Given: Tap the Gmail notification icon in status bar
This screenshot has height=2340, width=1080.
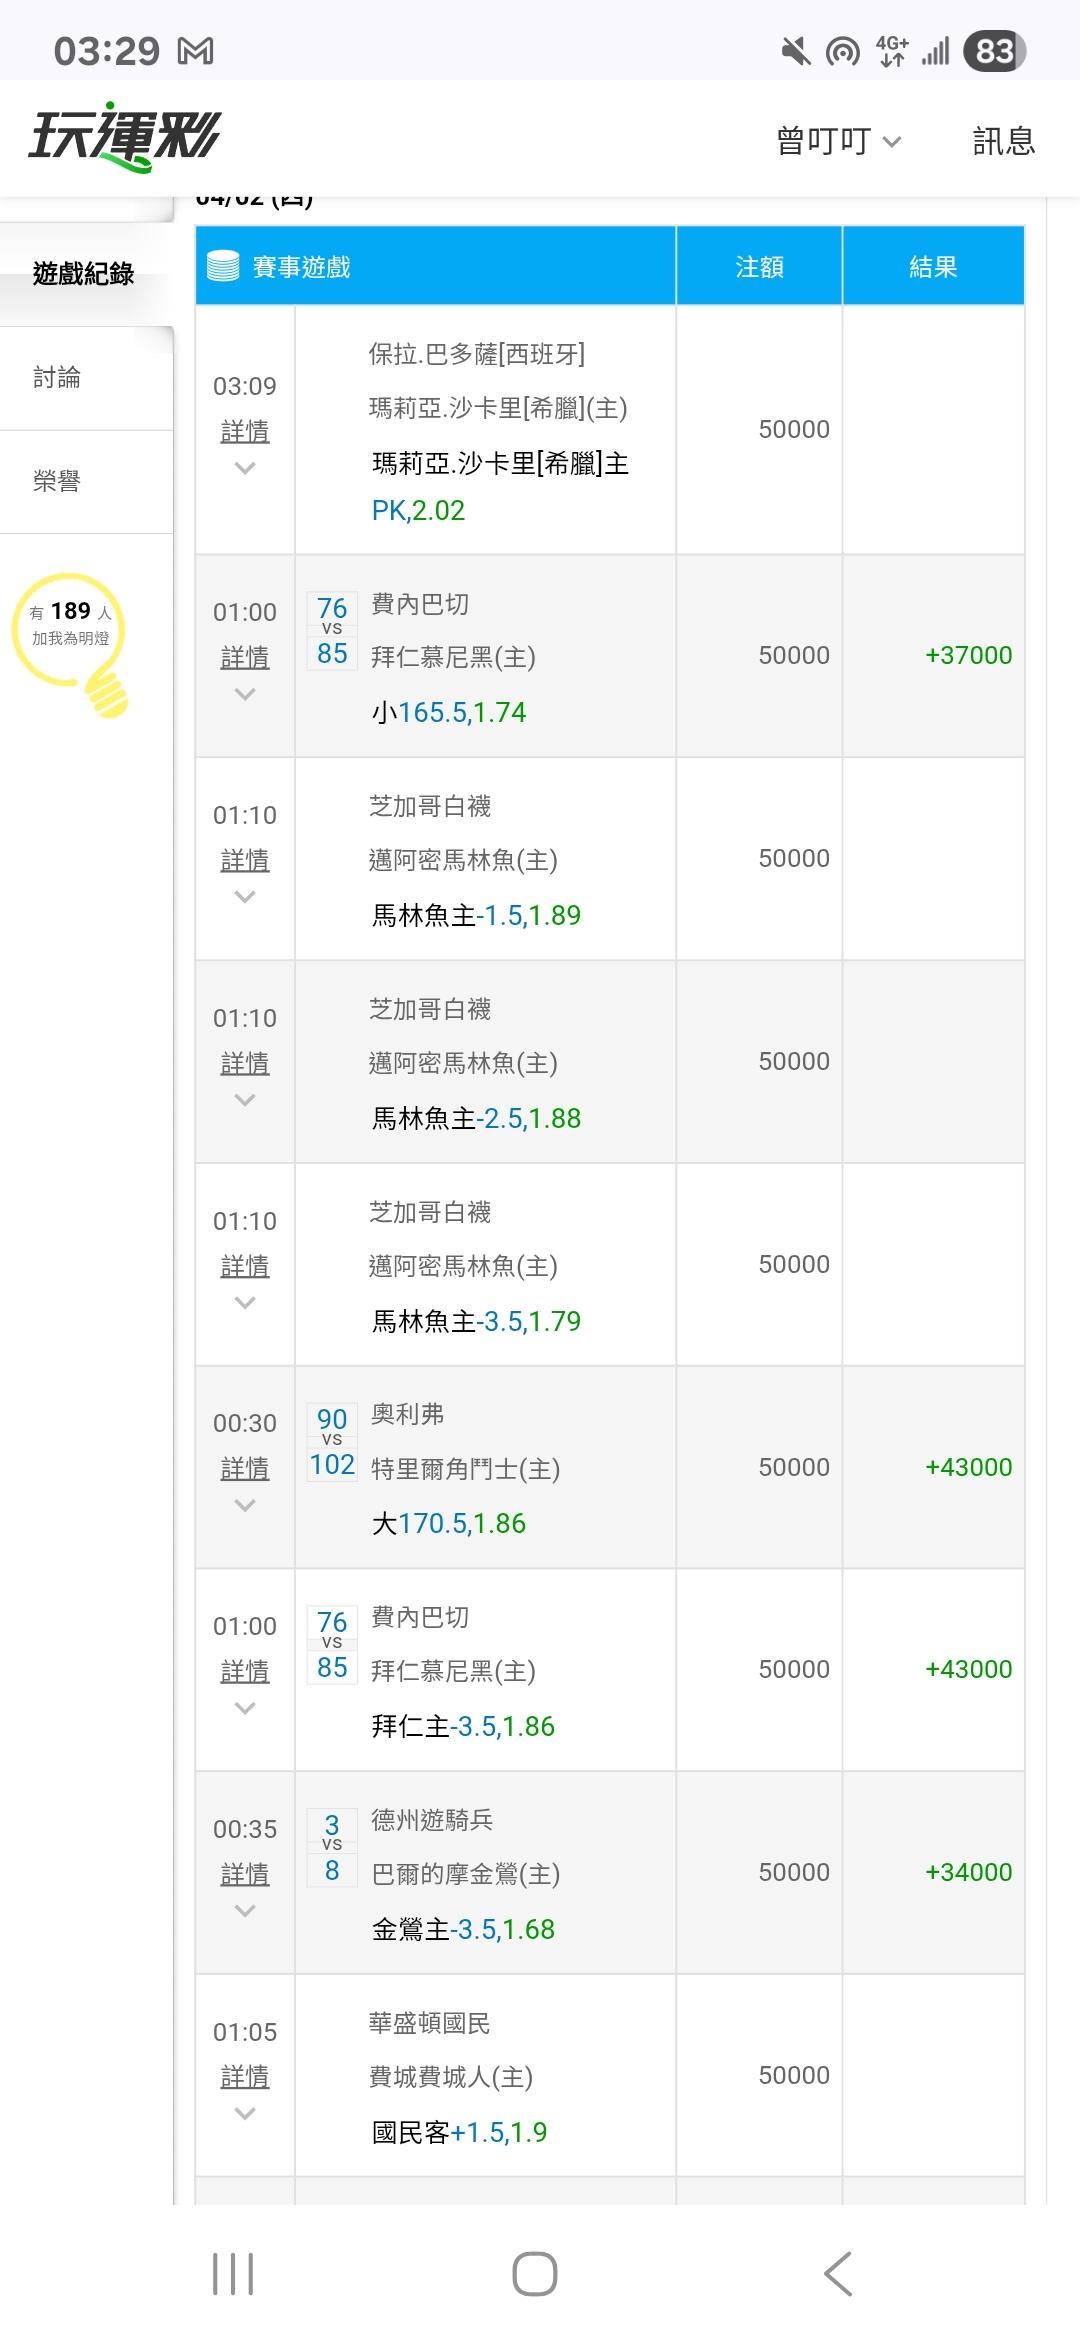Looking at the screenshot, I should (195, 51).
